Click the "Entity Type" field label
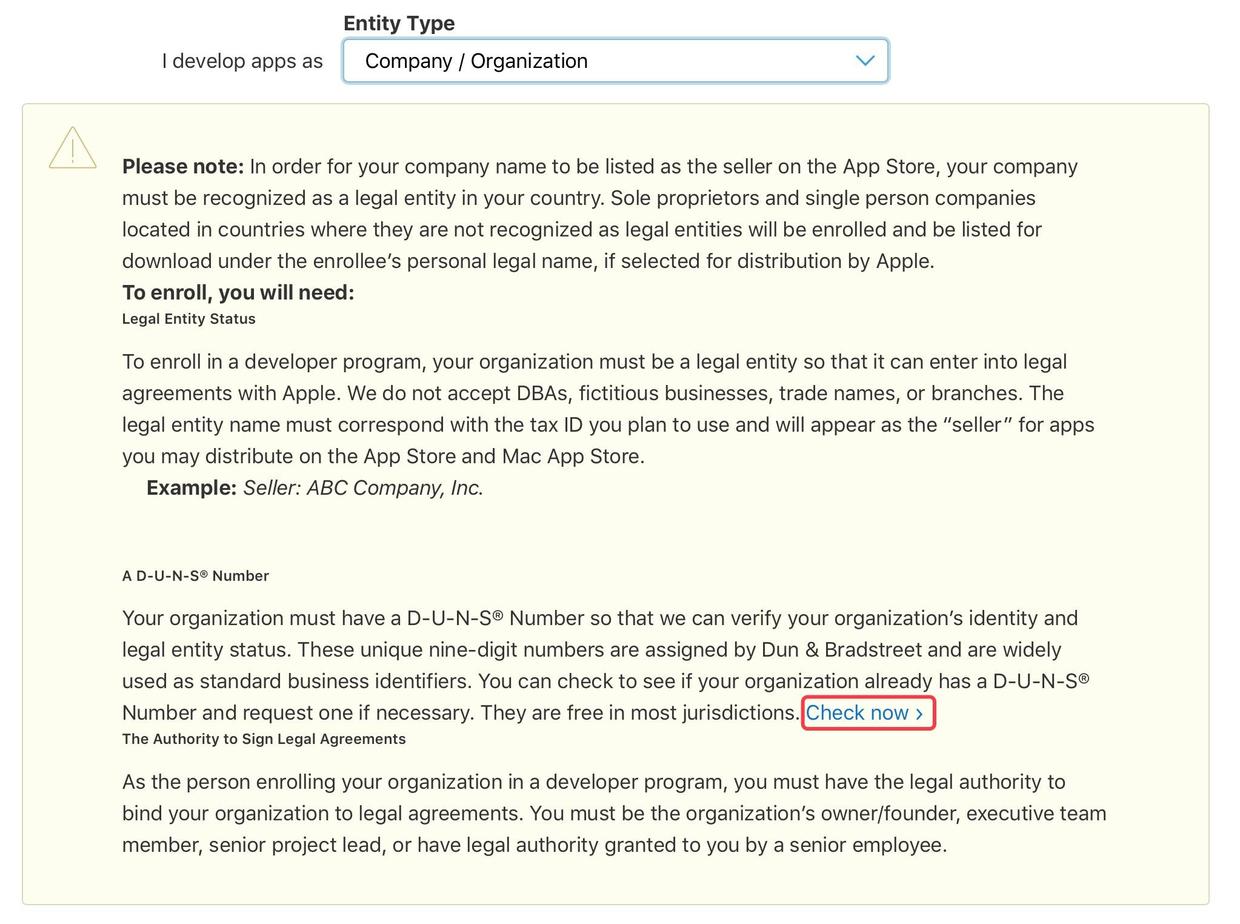 pyautogui.click(x=399, y=23)
